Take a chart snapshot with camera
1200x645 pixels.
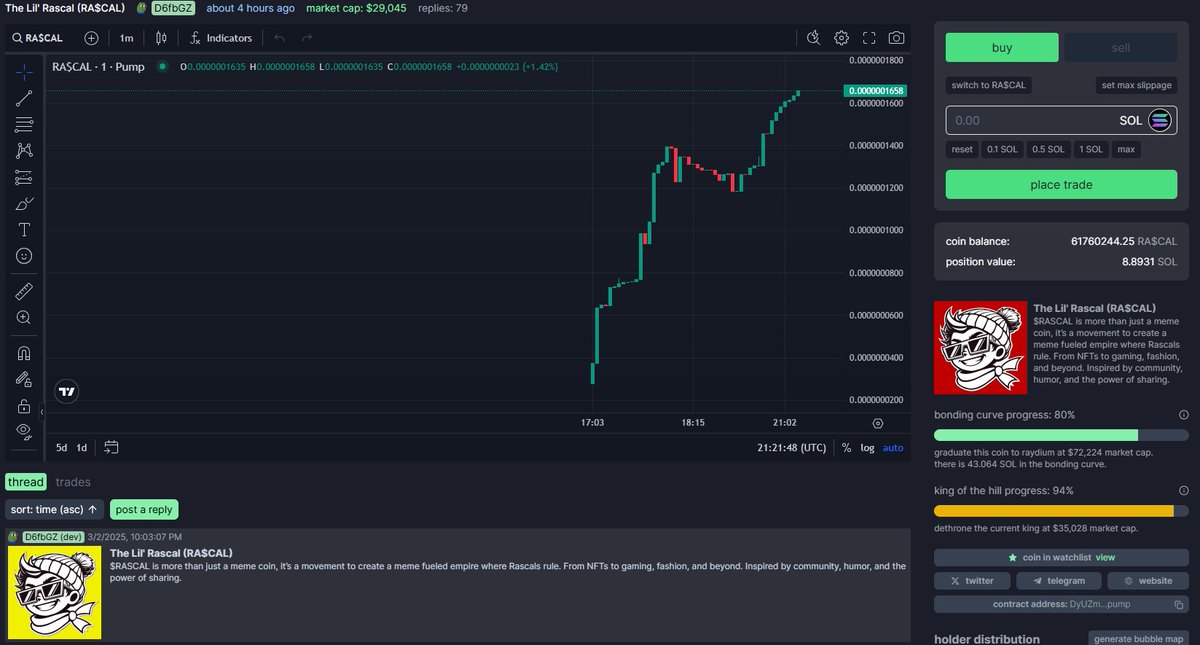(x=897, y=38)
